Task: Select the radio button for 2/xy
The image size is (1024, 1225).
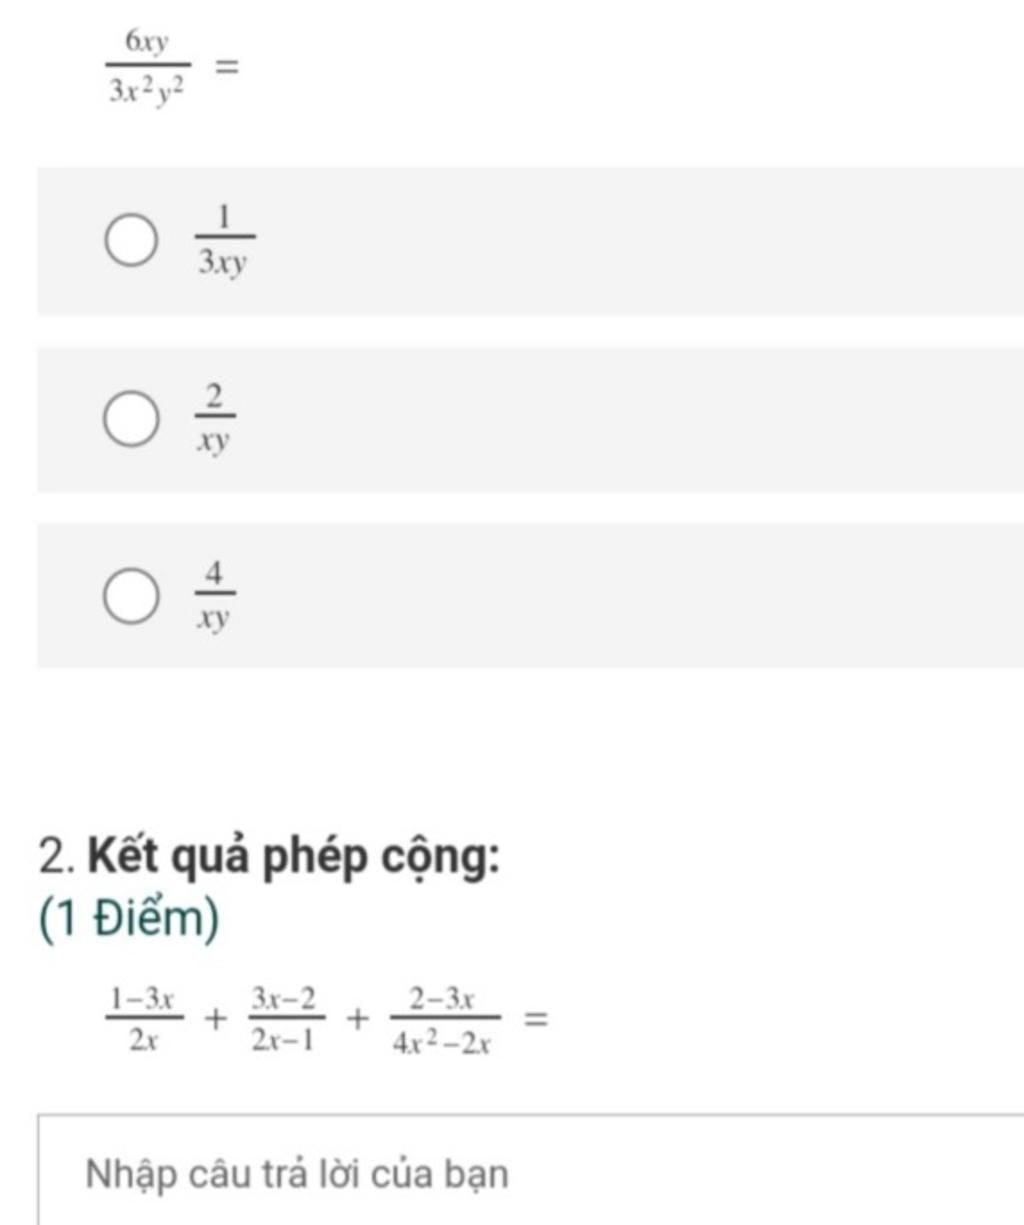Action: (131, 418)
